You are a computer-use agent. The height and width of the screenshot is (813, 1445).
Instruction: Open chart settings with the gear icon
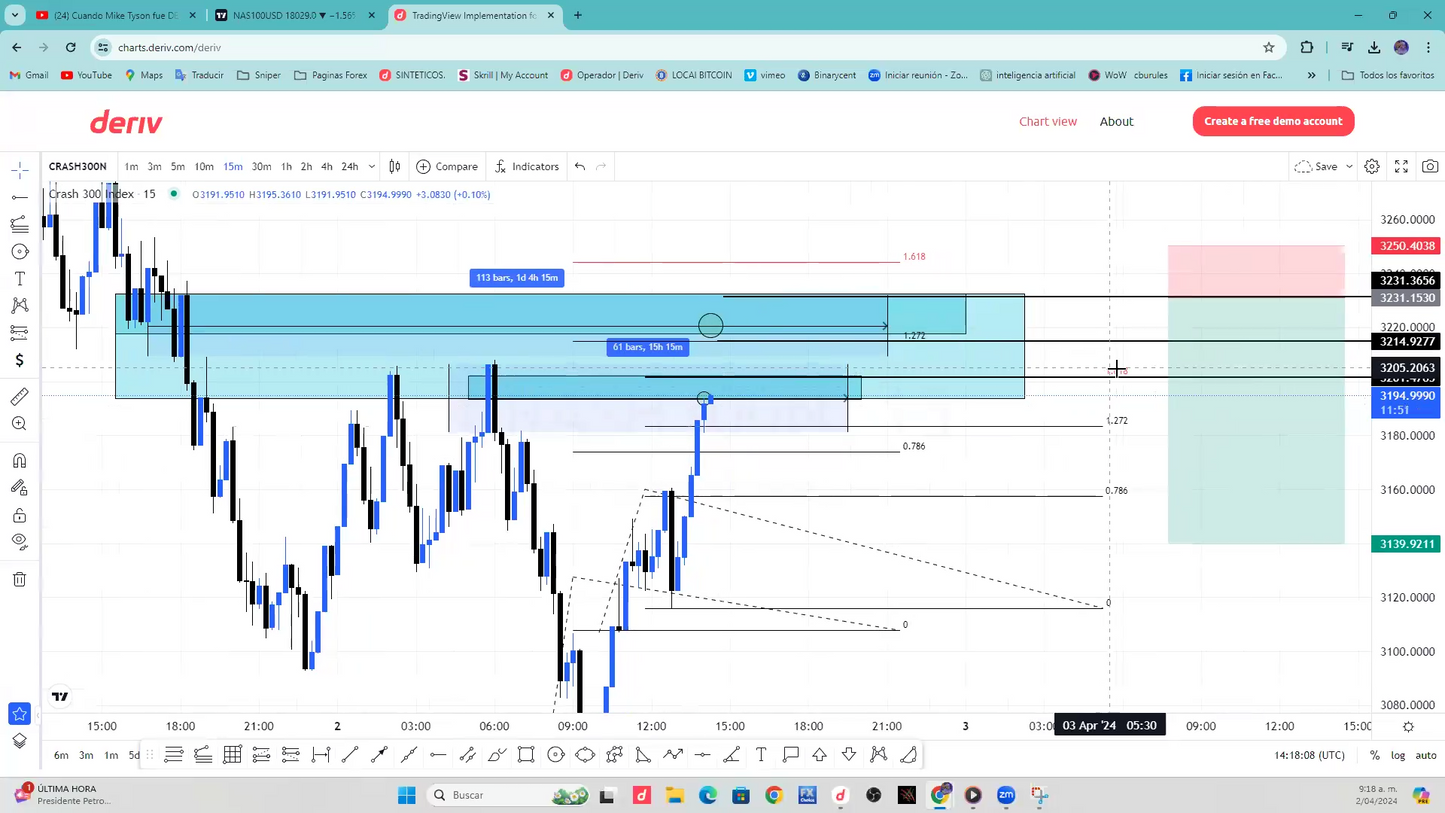point(1372,166)
